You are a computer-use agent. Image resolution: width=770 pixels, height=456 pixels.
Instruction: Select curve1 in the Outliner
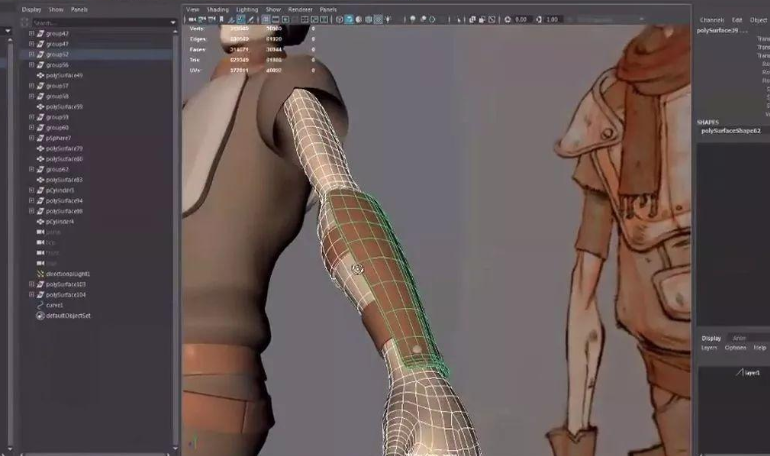pos(55,305)
